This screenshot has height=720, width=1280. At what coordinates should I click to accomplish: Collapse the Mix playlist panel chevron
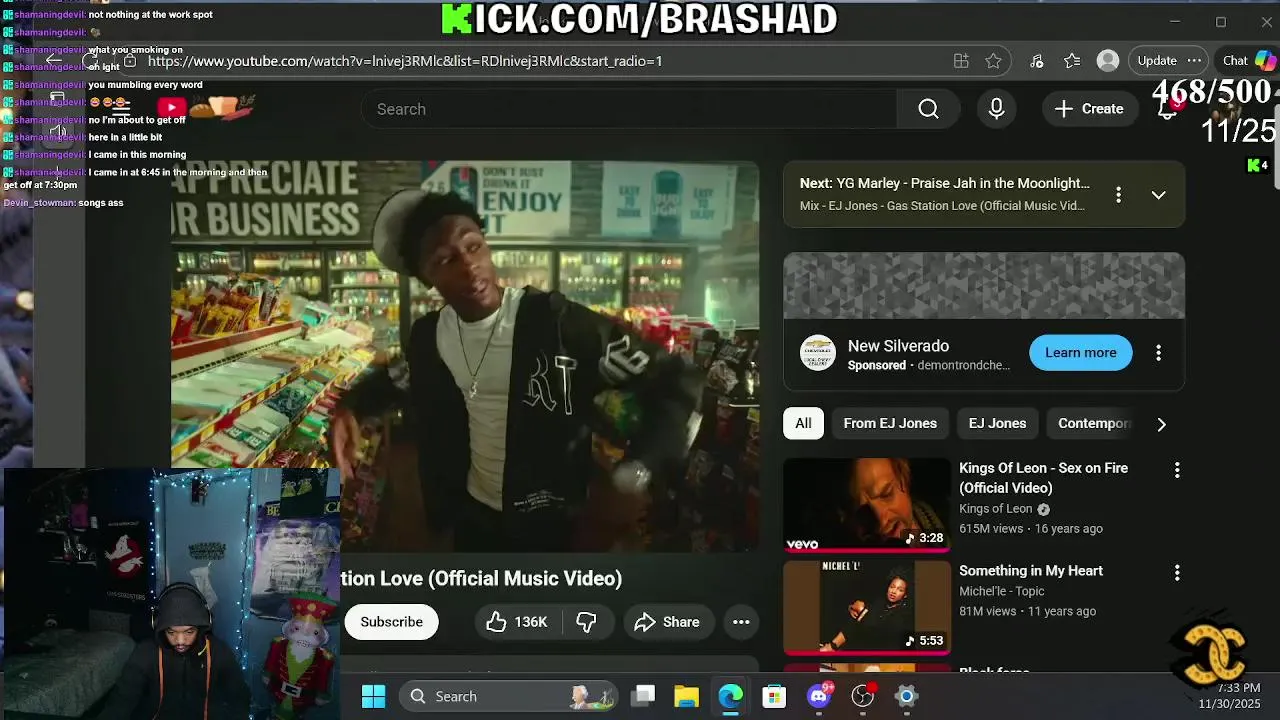click(x=1158, y=195)
